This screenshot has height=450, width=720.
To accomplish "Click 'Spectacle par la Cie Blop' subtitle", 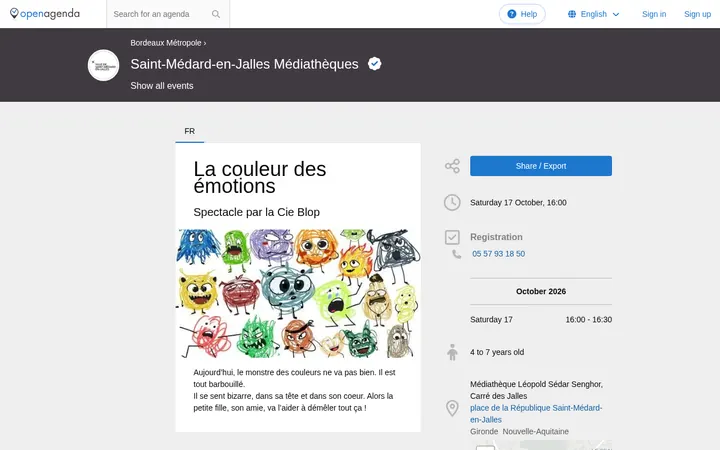I will point(257,212).
